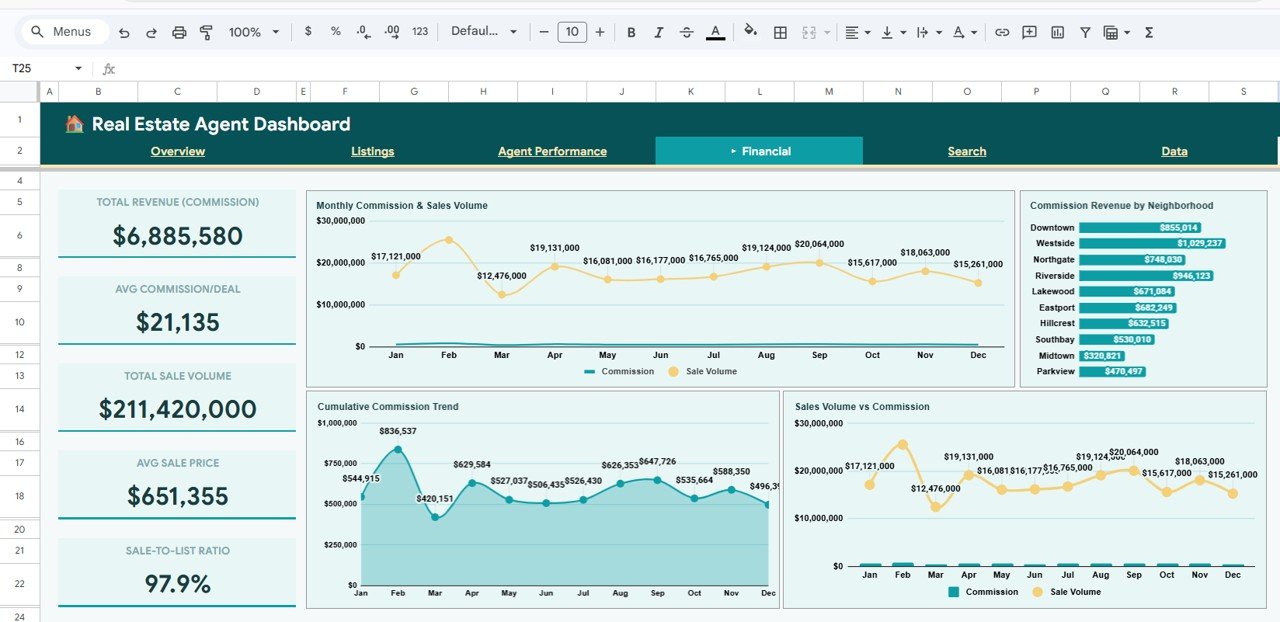Open the Search section link
The height and width of the screenshot is (622, 1280).
tap(966, 151)
